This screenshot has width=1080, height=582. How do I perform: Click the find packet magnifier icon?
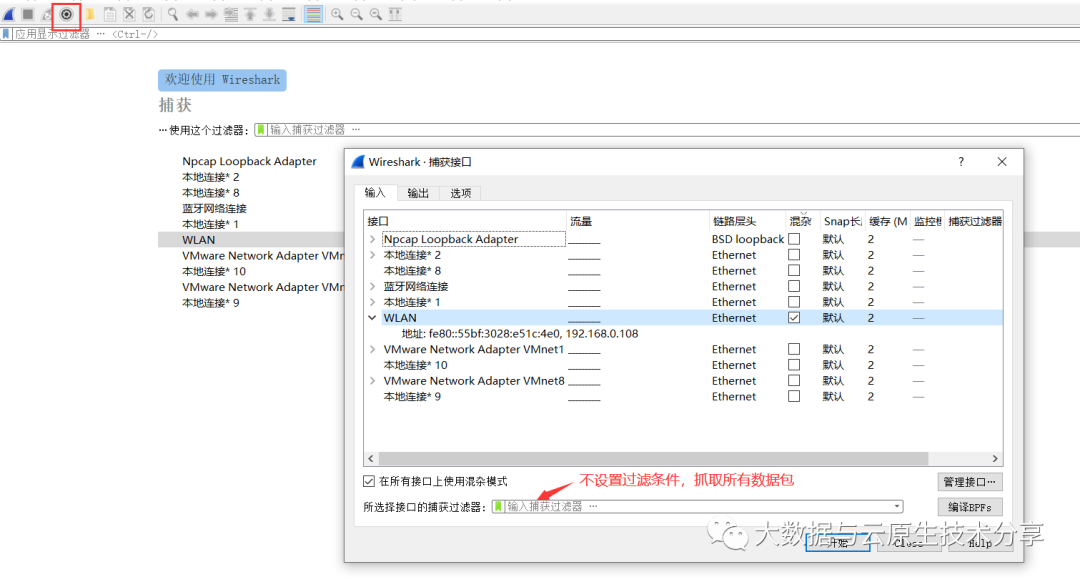[x=173, y=14]
